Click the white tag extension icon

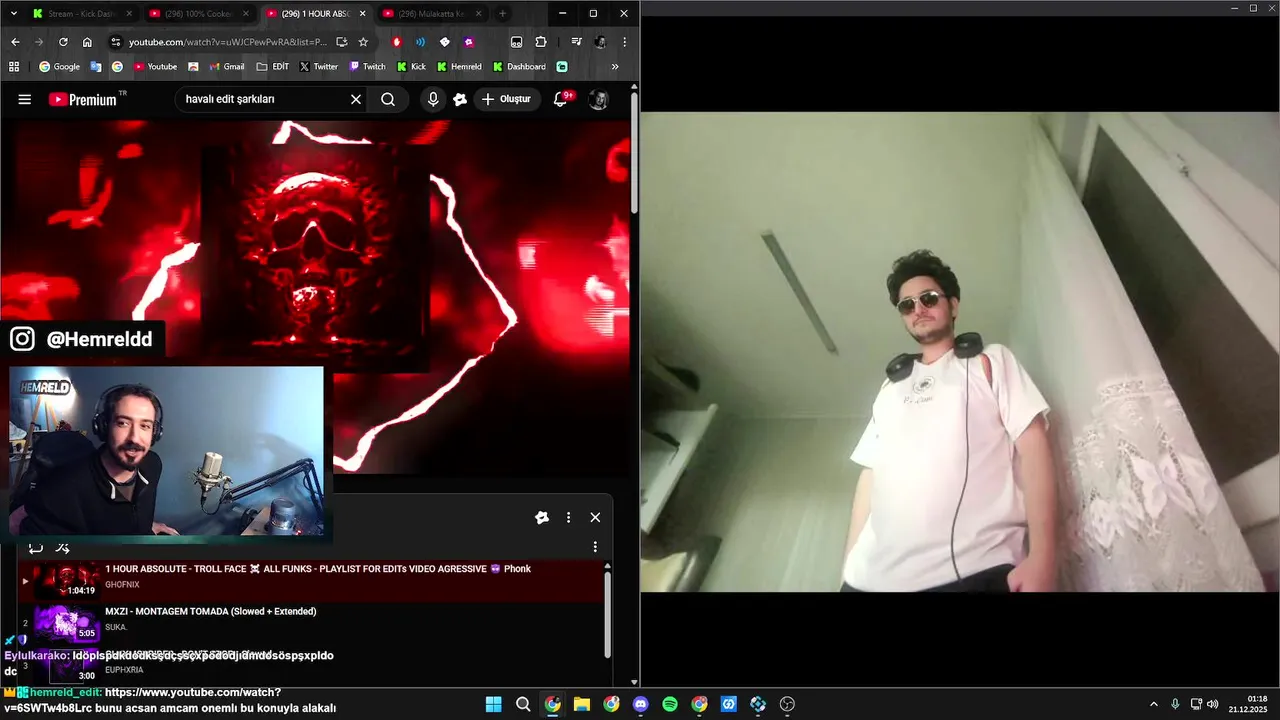click(x=445, y=42)
